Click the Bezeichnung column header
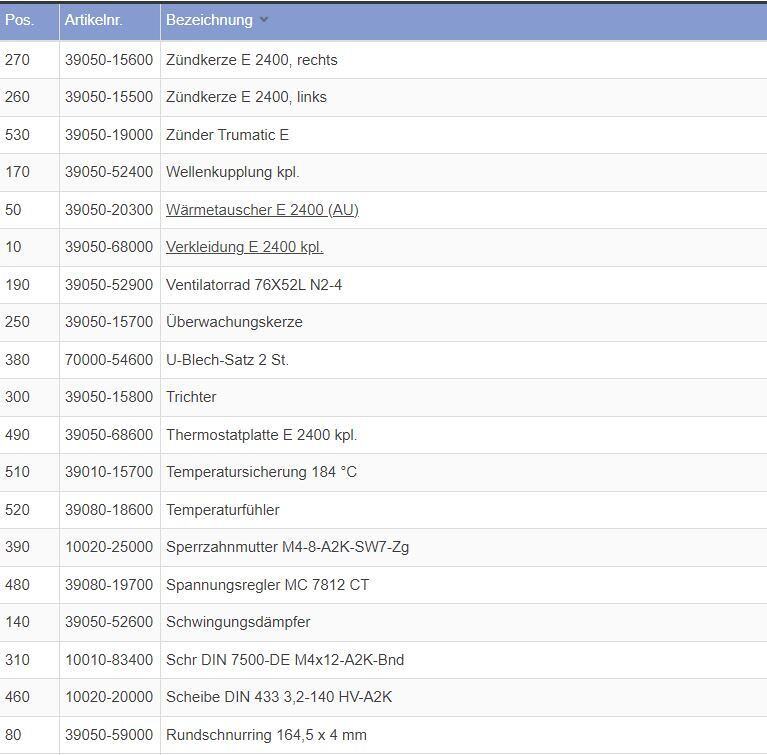This screenshot has width=767, height=755. tap(209, 20)
